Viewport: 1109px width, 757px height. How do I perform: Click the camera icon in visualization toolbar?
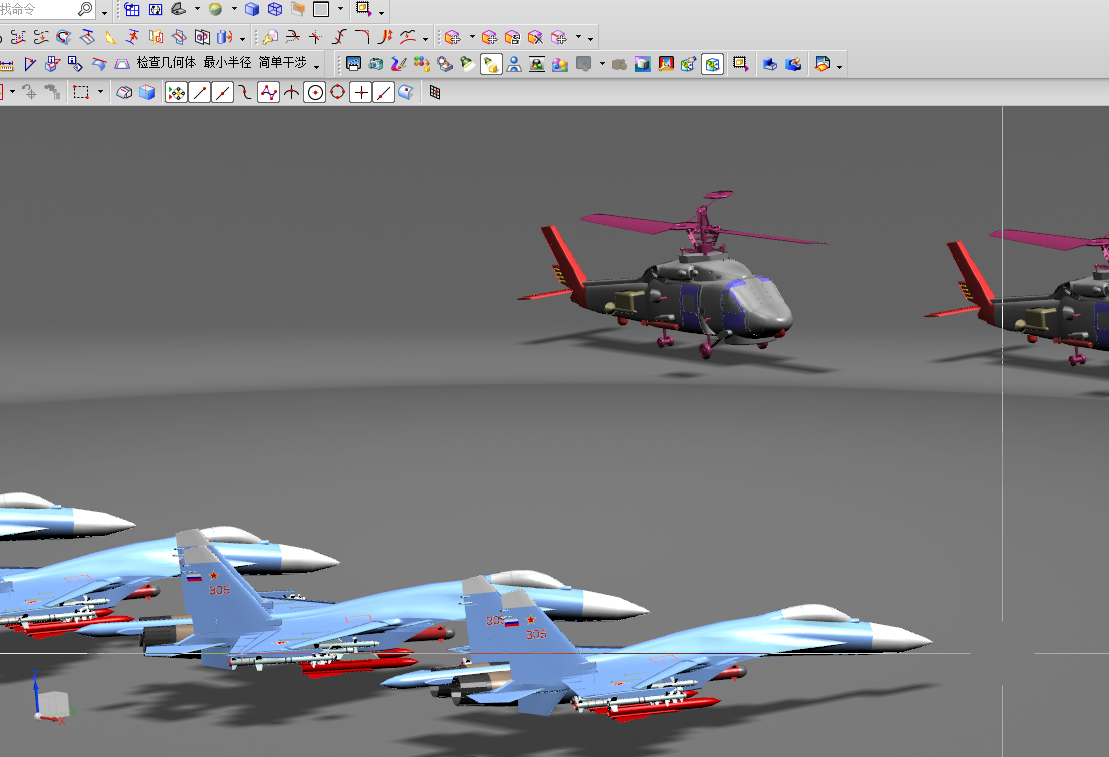[376, 64]
